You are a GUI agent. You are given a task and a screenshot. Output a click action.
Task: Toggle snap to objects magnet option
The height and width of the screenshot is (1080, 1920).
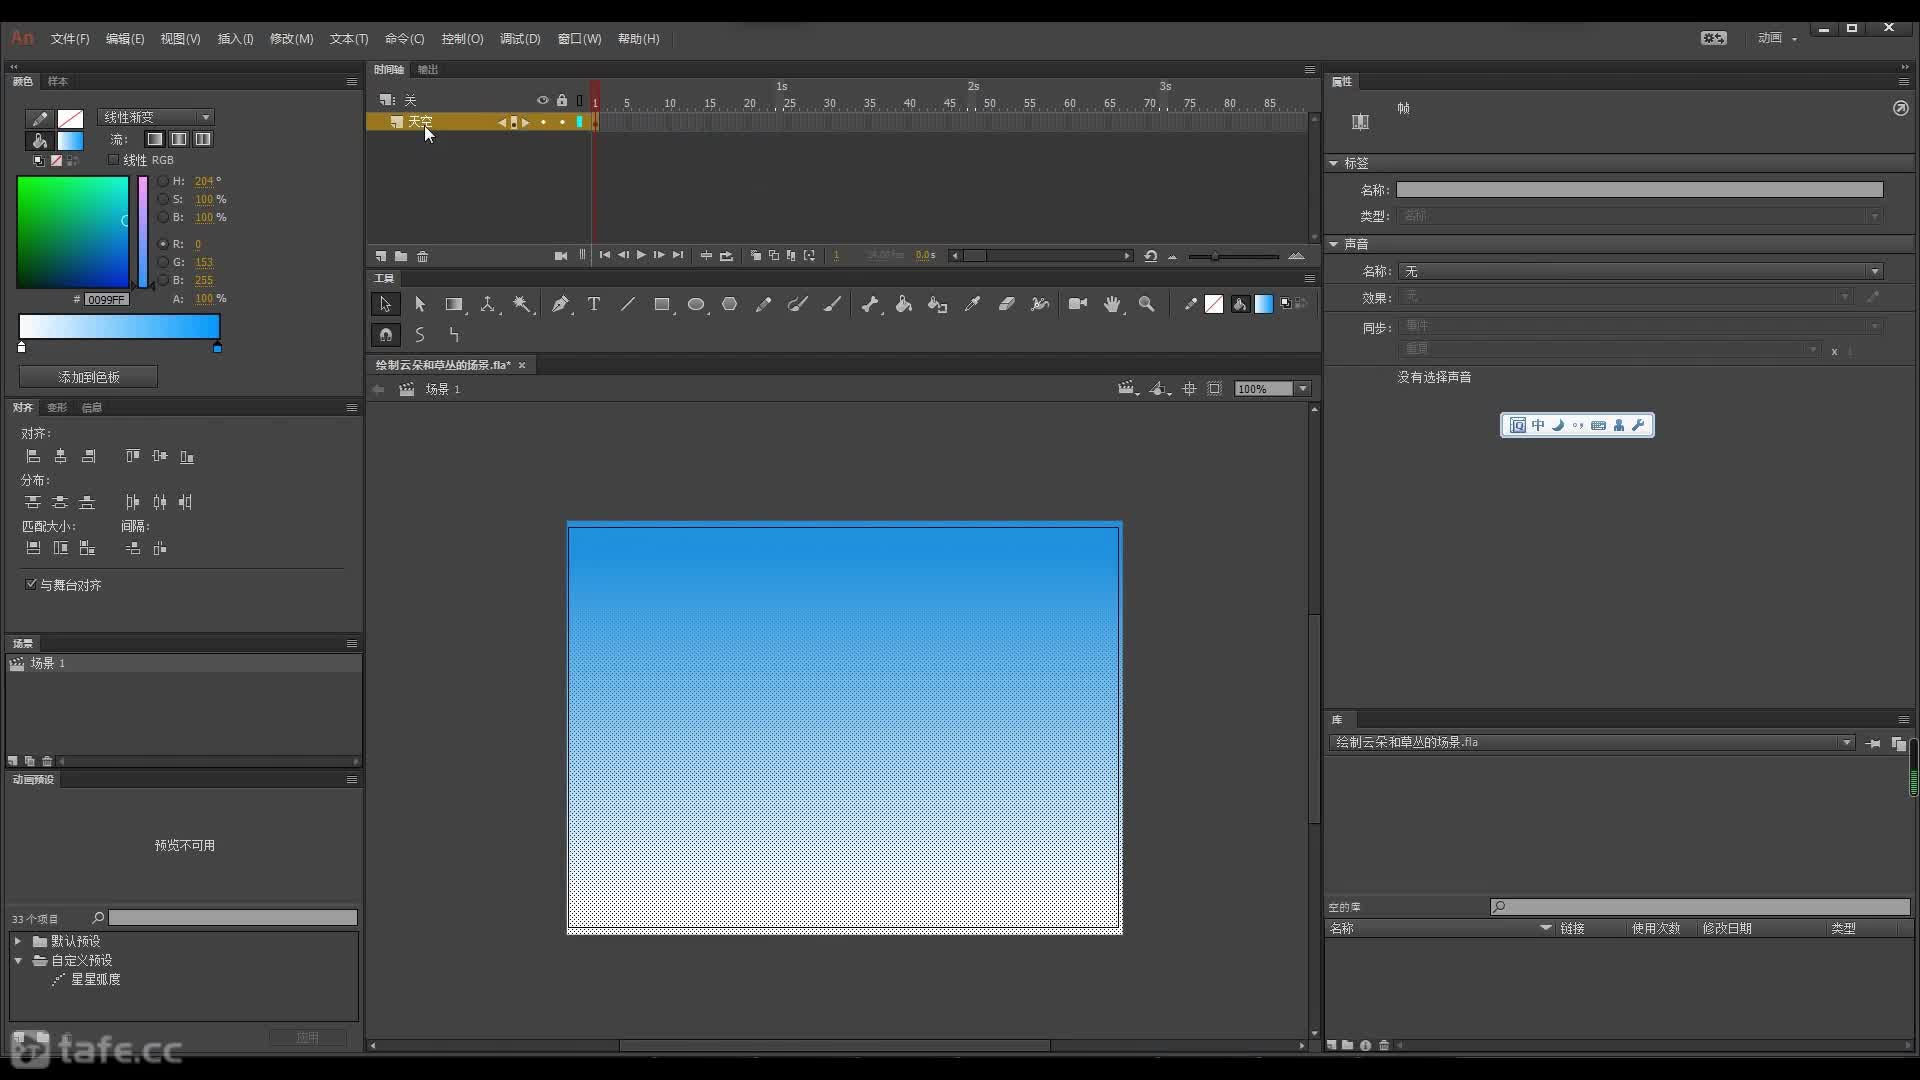coord(386,335)
